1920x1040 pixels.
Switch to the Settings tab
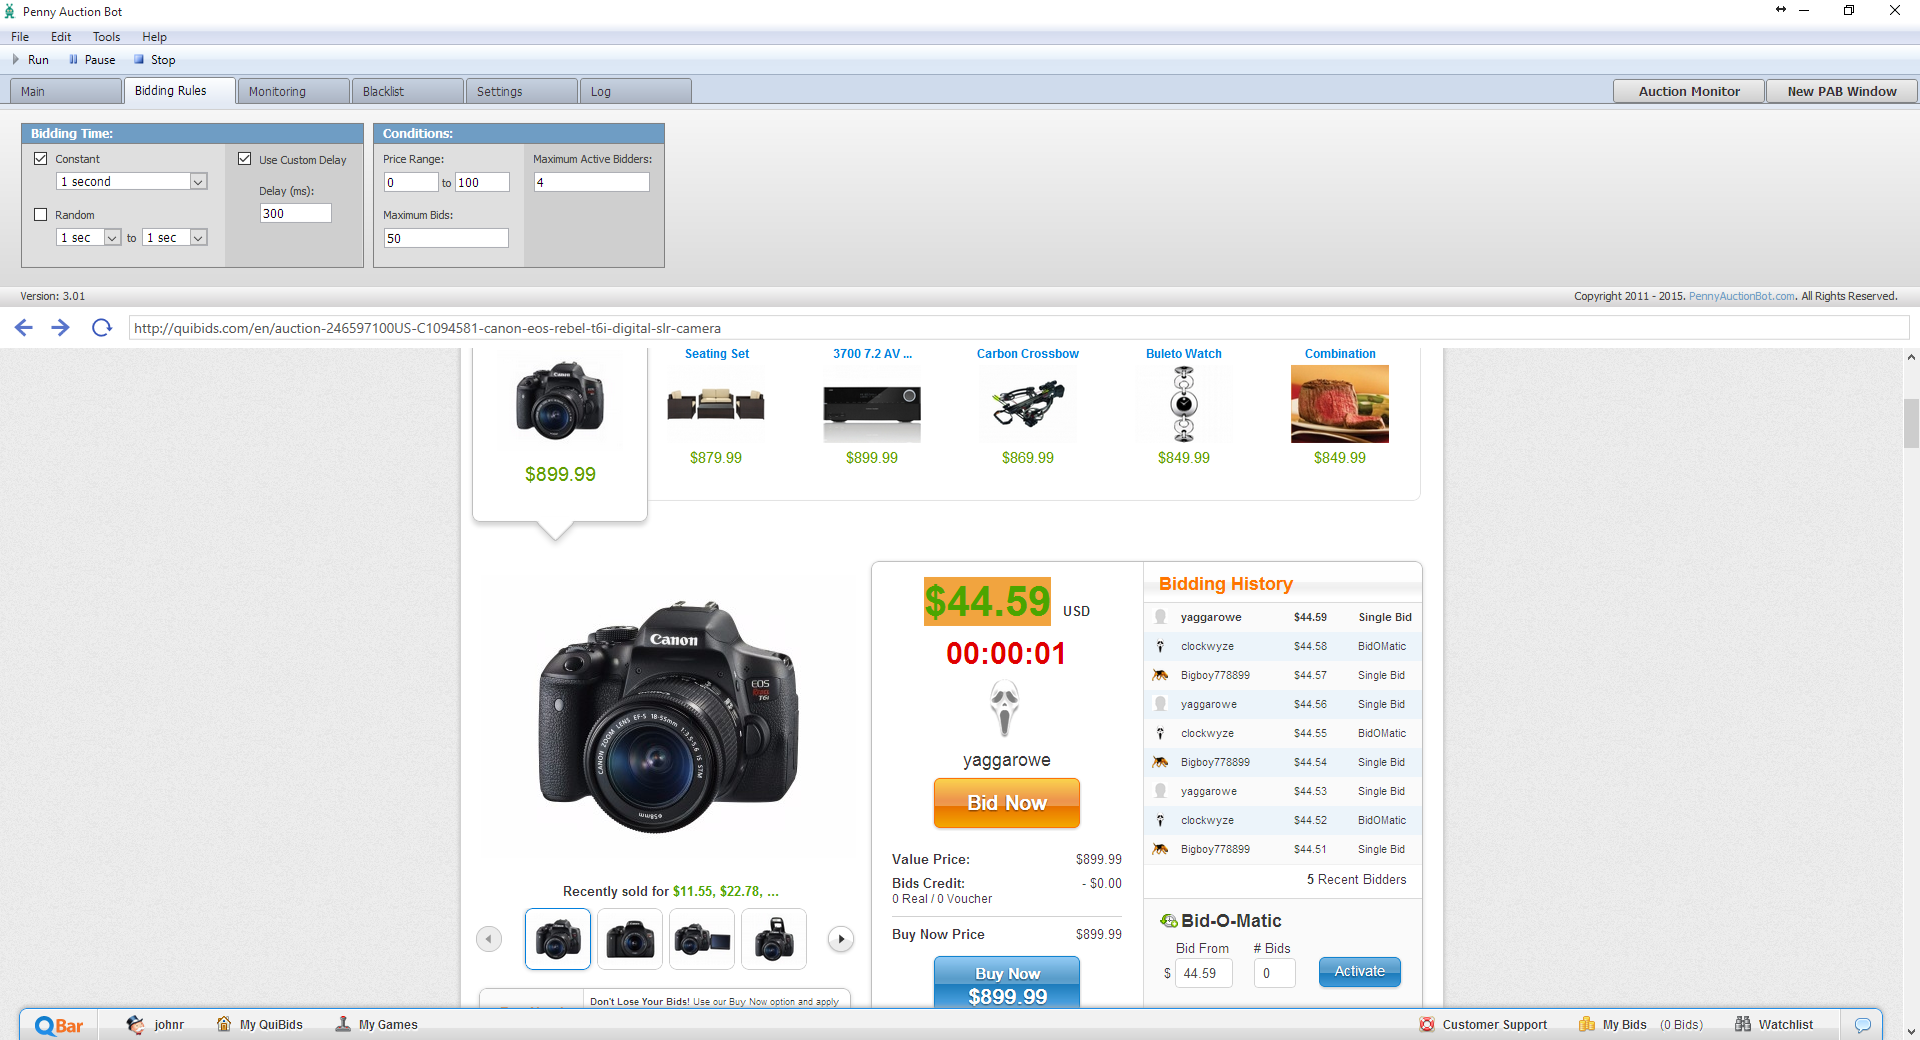point(522,91)
